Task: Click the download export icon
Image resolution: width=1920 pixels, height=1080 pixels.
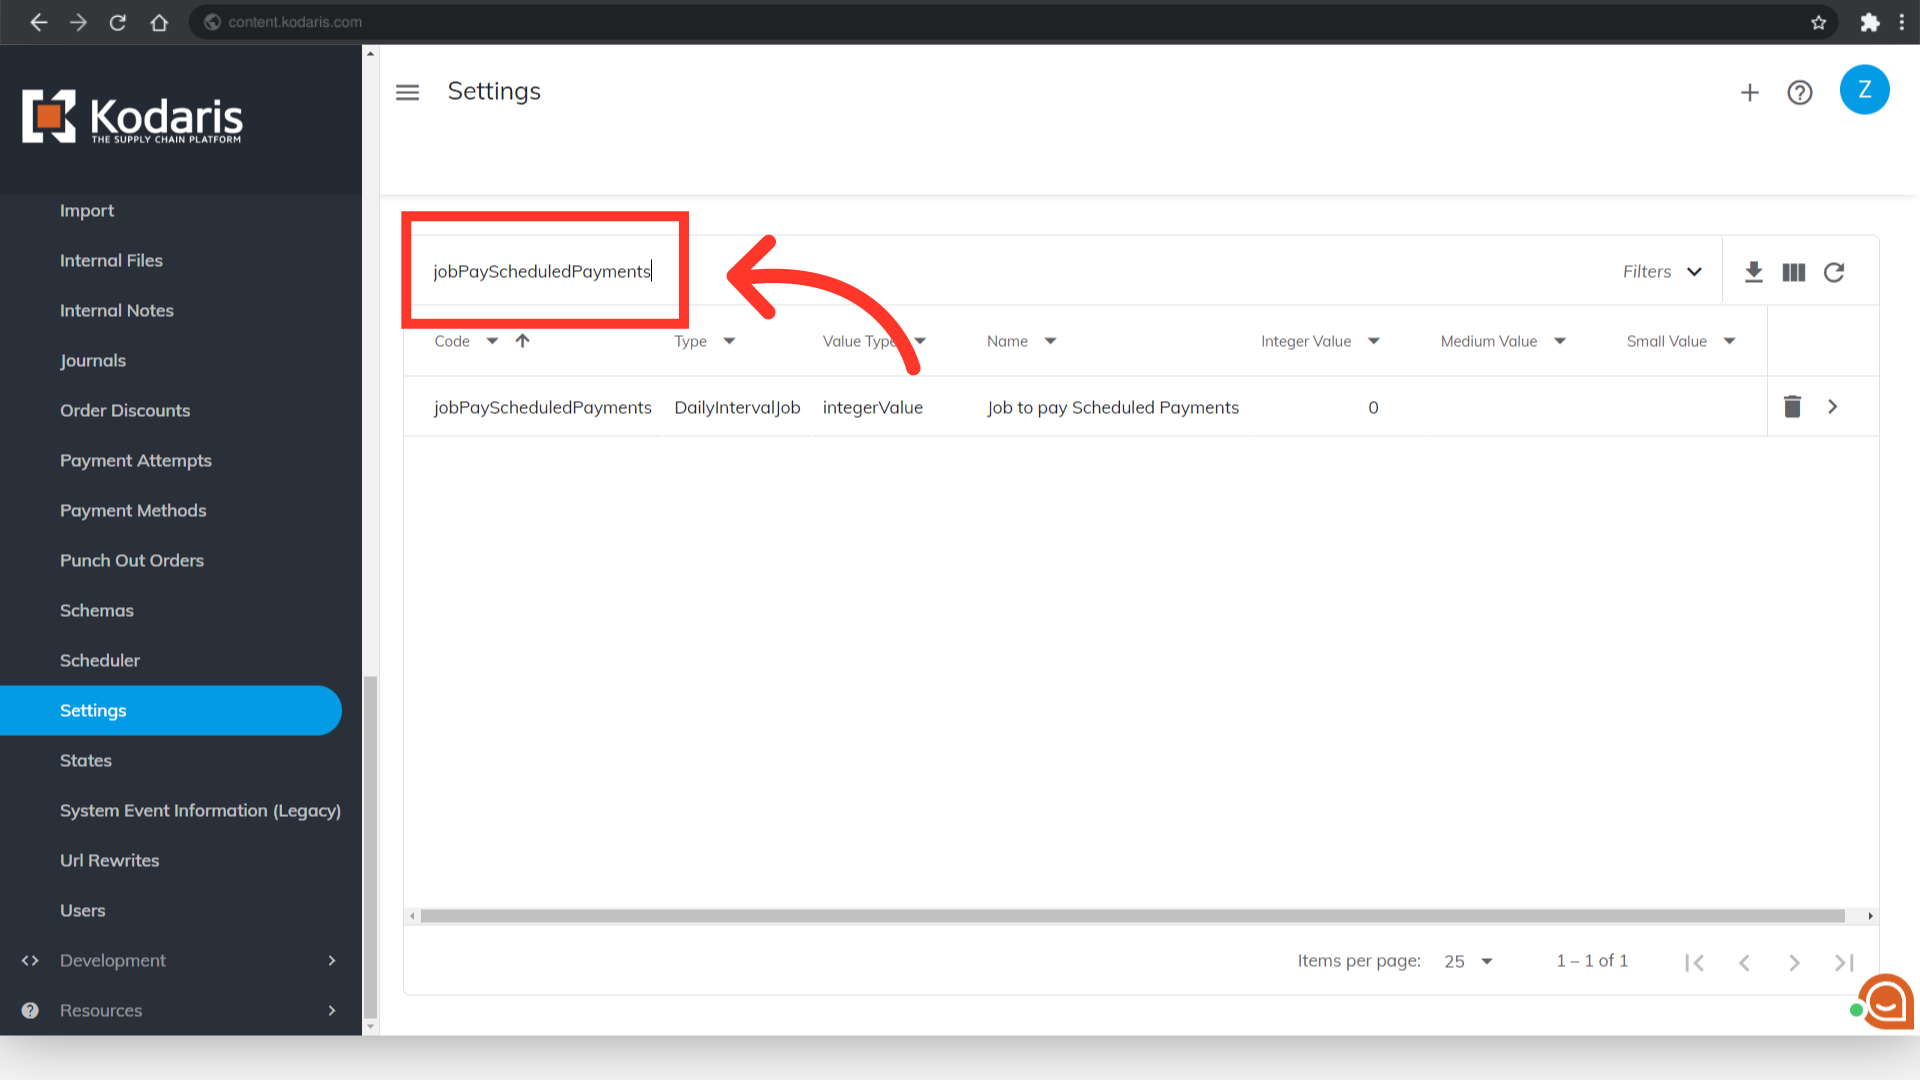Action: pos(1753,272)
